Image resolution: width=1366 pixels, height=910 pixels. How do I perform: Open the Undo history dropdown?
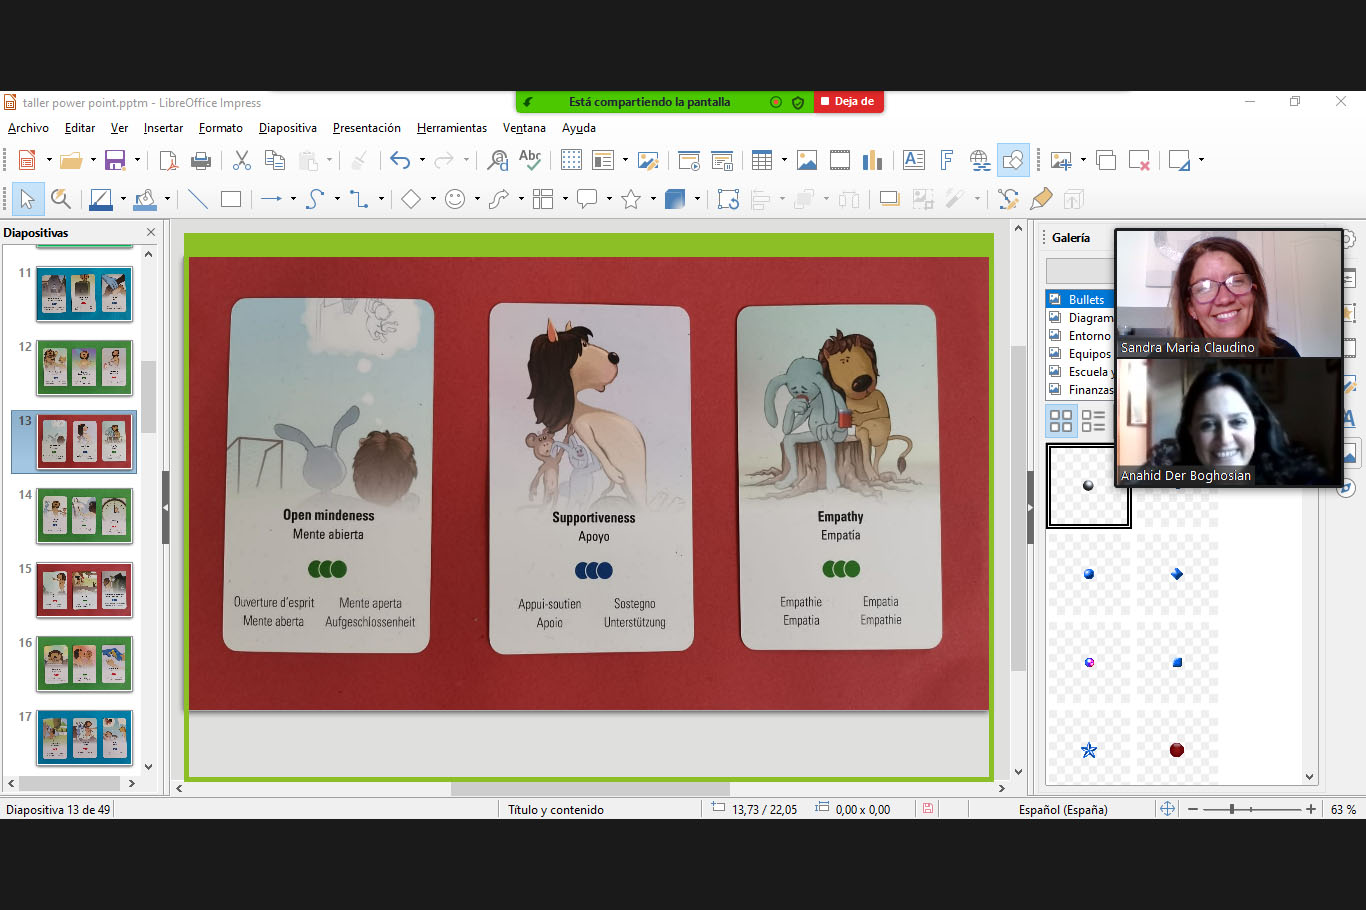(422, 160)
